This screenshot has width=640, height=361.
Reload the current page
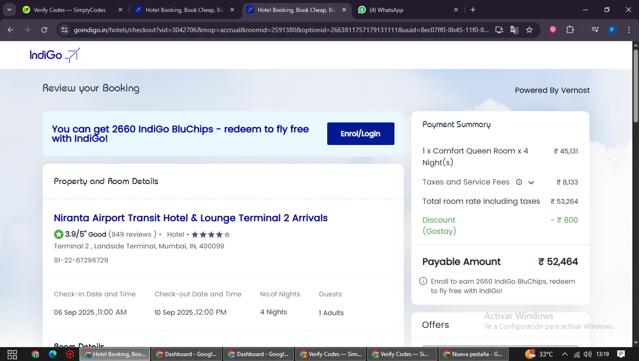(x=44, y=30)
